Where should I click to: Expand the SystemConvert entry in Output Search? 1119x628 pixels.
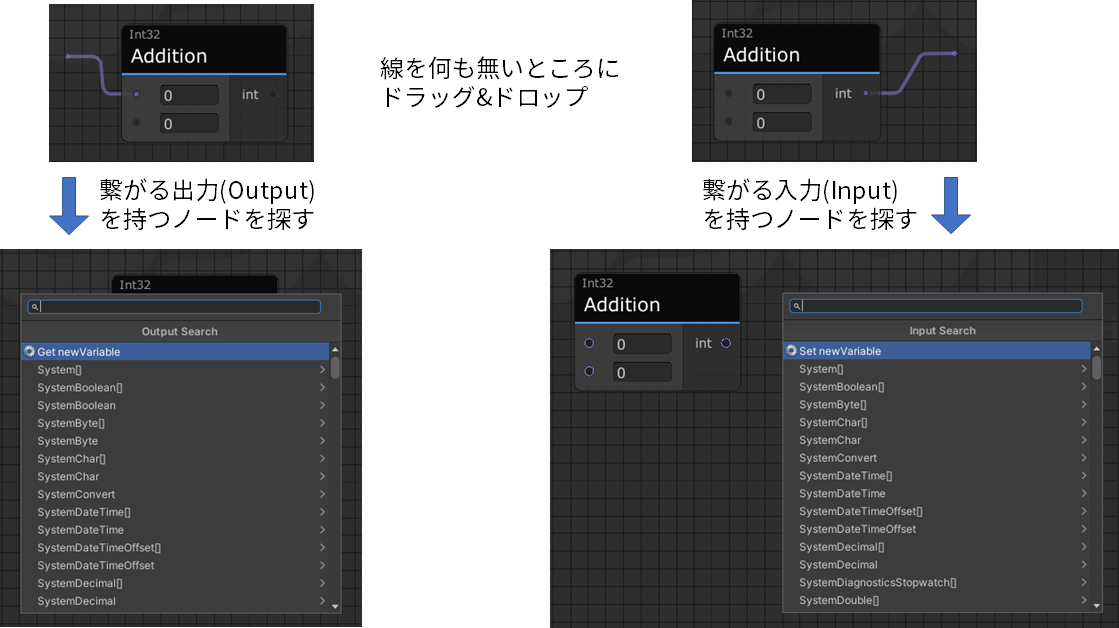[x=323, y=494]
